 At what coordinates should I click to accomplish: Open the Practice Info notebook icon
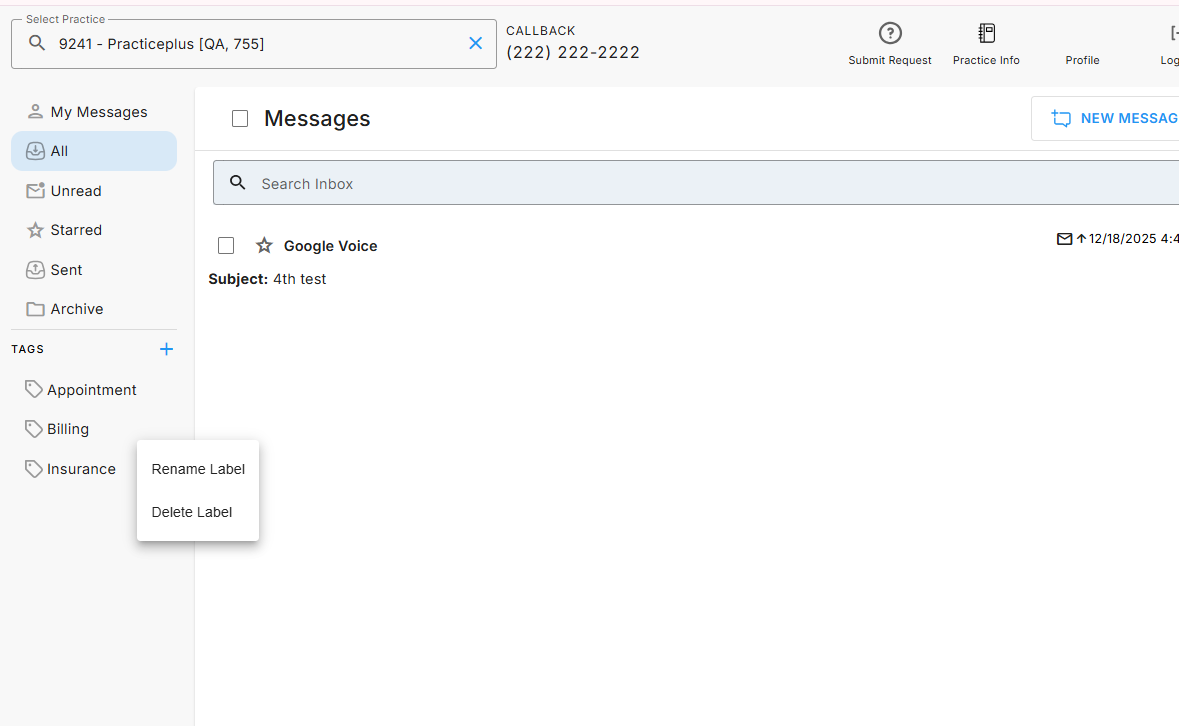tap(986, 34)
